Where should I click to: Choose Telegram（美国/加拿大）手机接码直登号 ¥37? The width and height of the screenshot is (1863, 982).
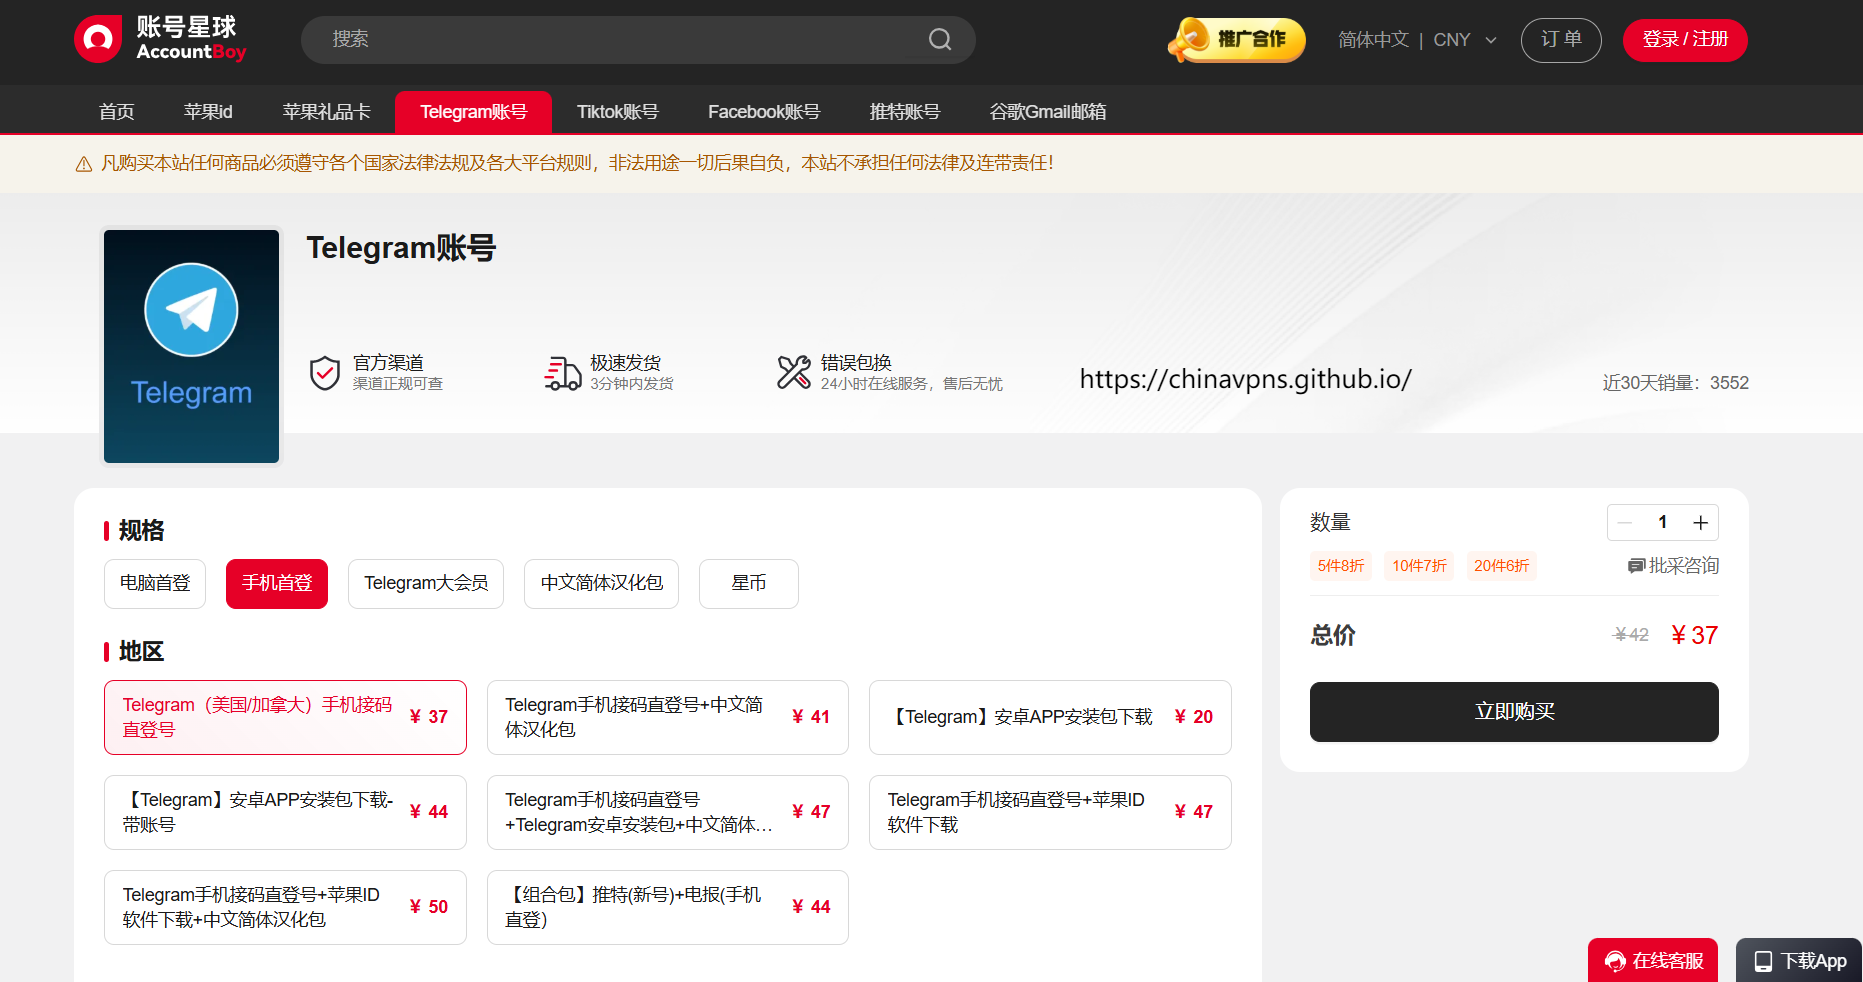coord(285,717)
